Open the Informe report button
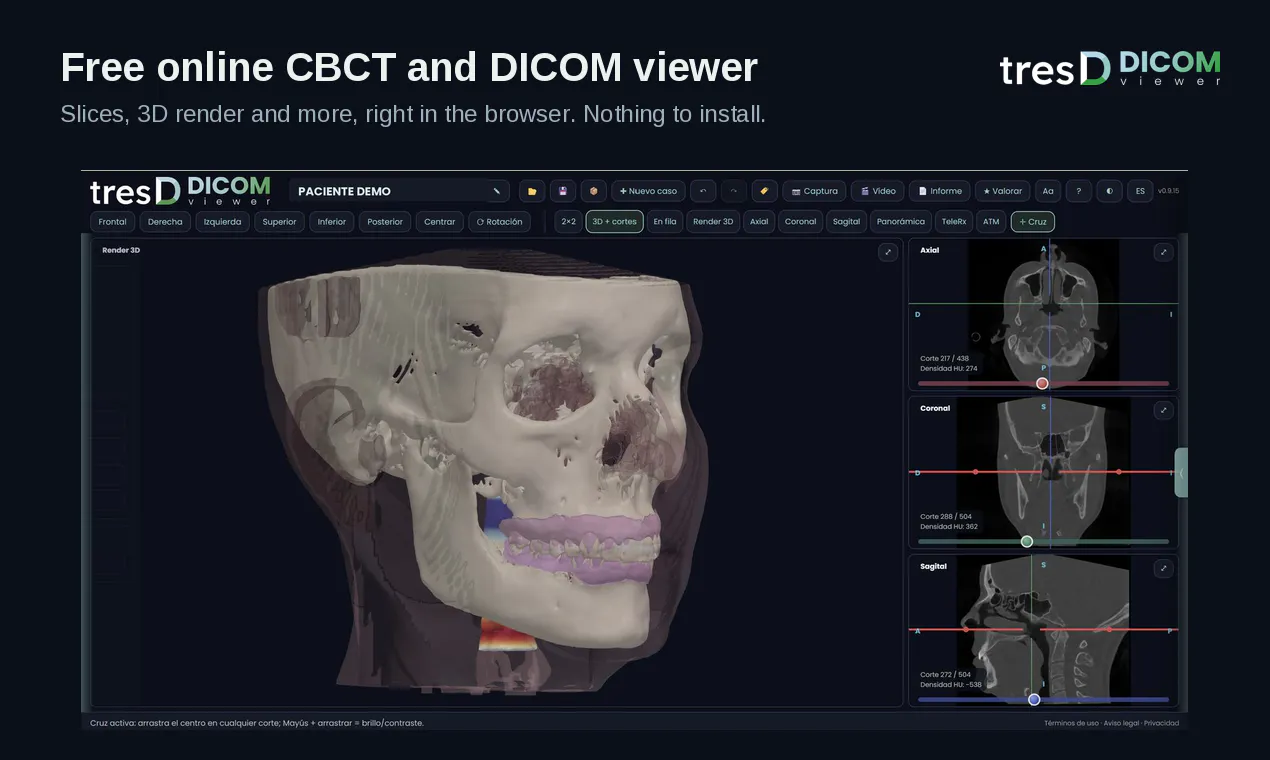The image size is (1270, 760). point(939,191)
